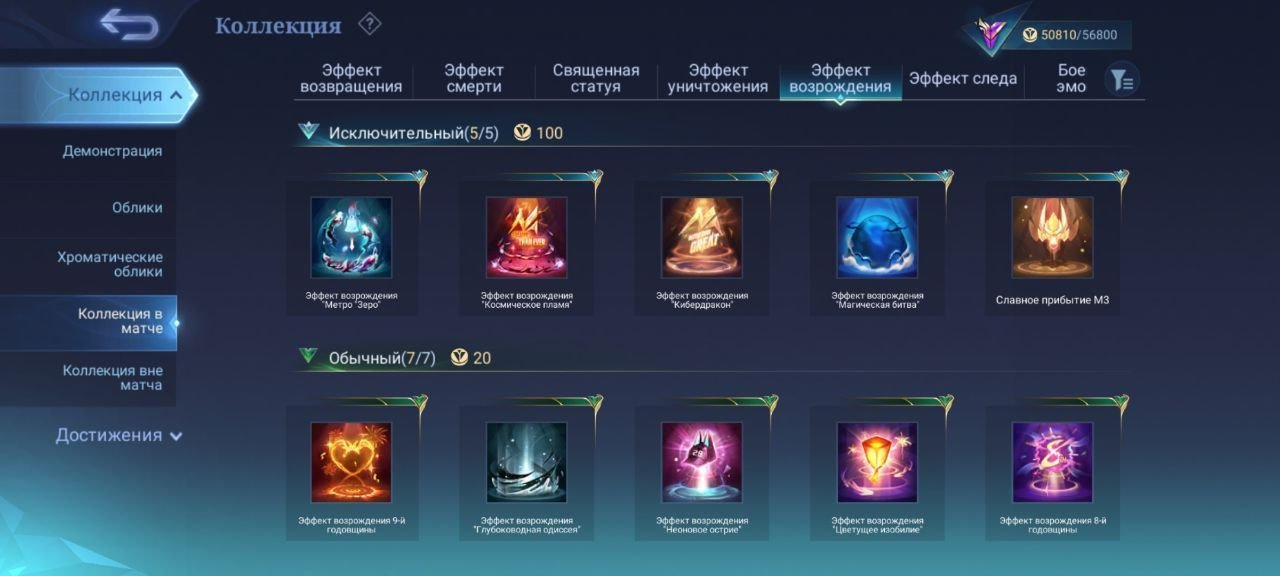Open Коллекция вне матча in sidebar
Image resolution: width=1280 pixels, height=576 pixels.
[x=112, y=378]
